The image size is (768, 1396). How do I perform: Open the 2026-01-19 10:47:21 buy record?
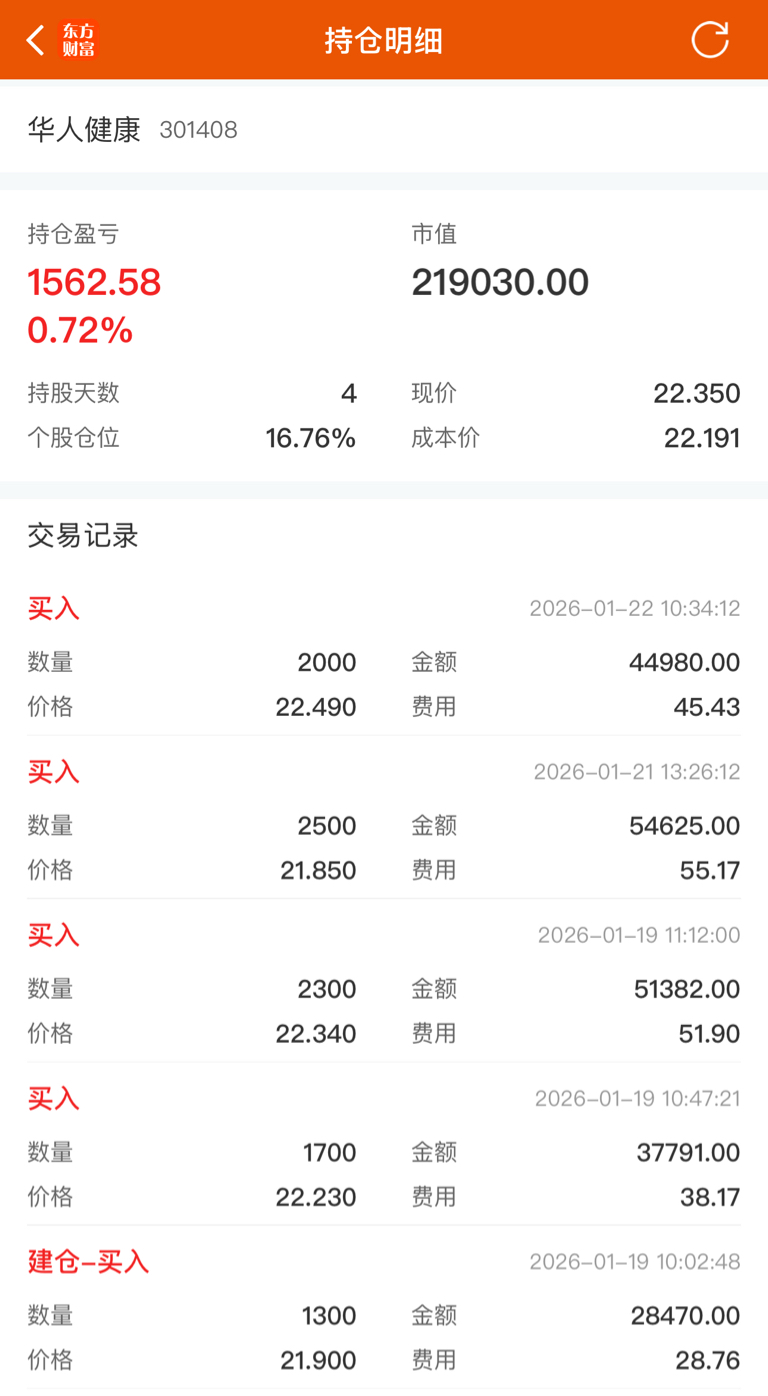384,1148
